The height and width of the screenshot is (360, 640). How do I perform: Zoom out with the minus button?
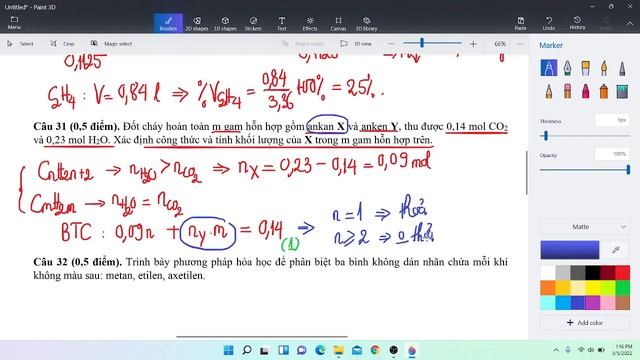click(391, 44)
